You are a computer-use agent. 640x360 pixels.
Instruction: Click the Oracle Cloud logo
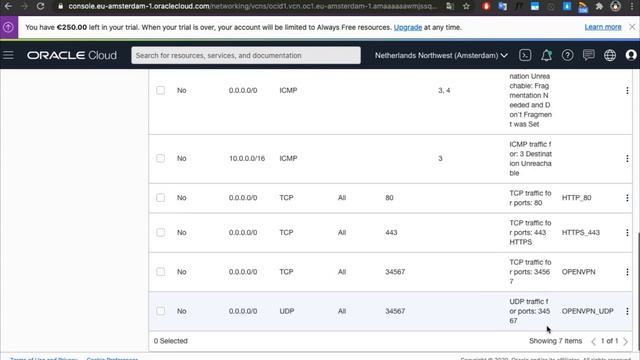click(72, 55)
